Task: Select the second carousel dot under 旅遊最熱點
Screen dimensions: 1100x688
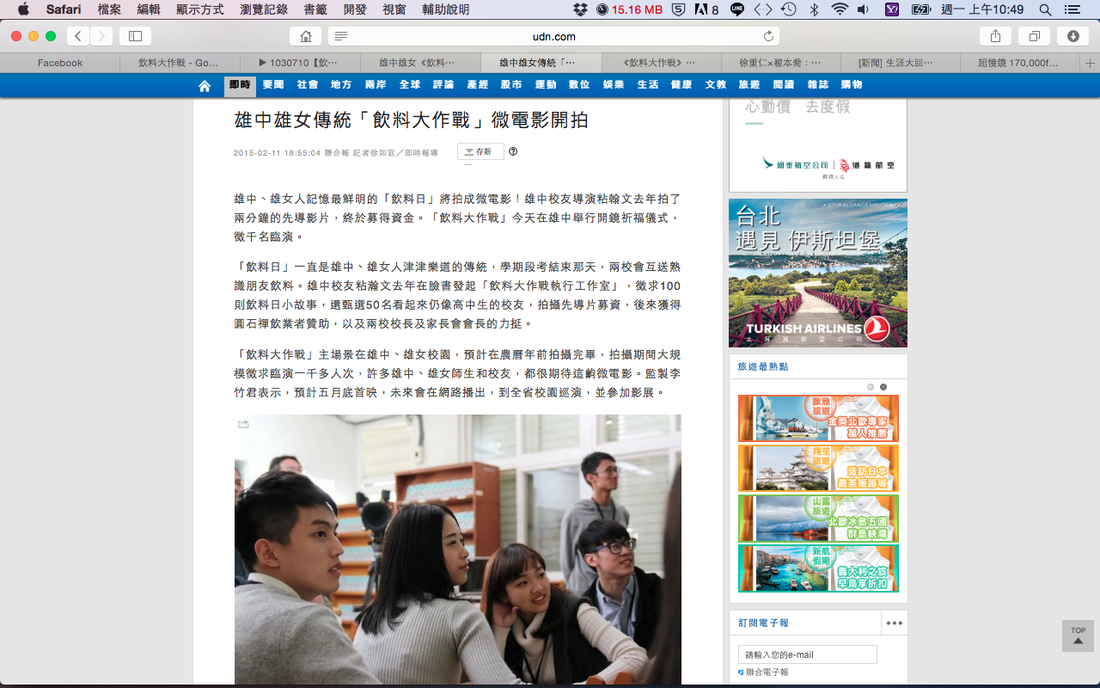Action: coord(883,387)
